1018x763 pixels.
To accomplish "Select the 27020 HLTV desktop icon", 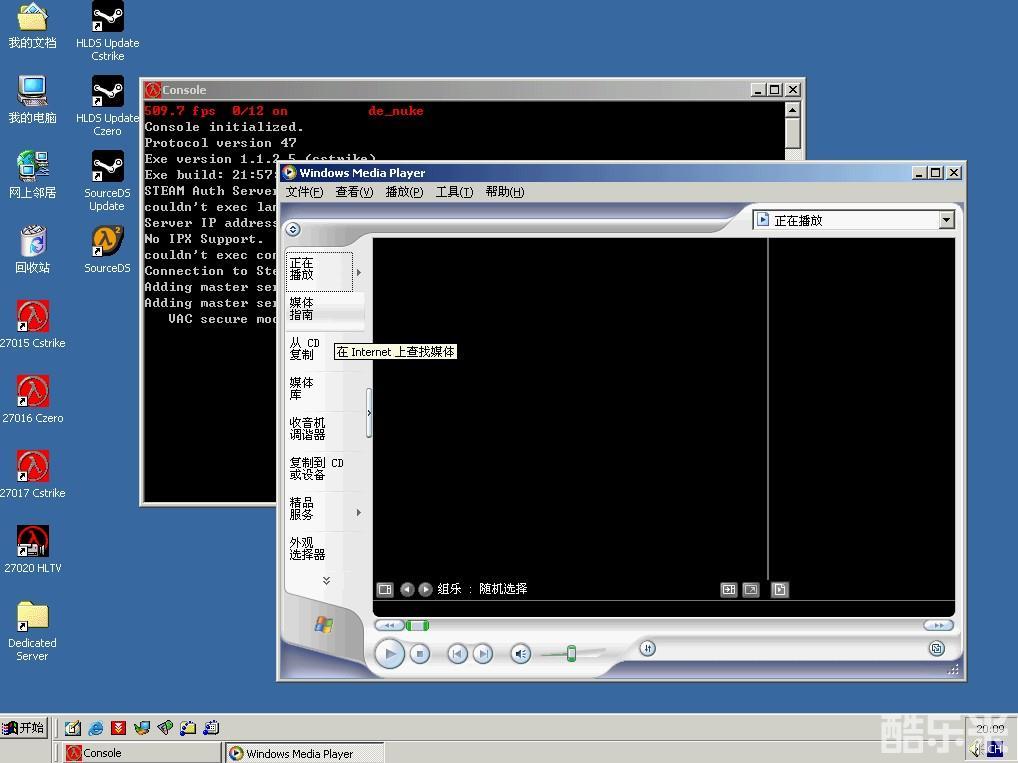I will click(x=32, y=549).
